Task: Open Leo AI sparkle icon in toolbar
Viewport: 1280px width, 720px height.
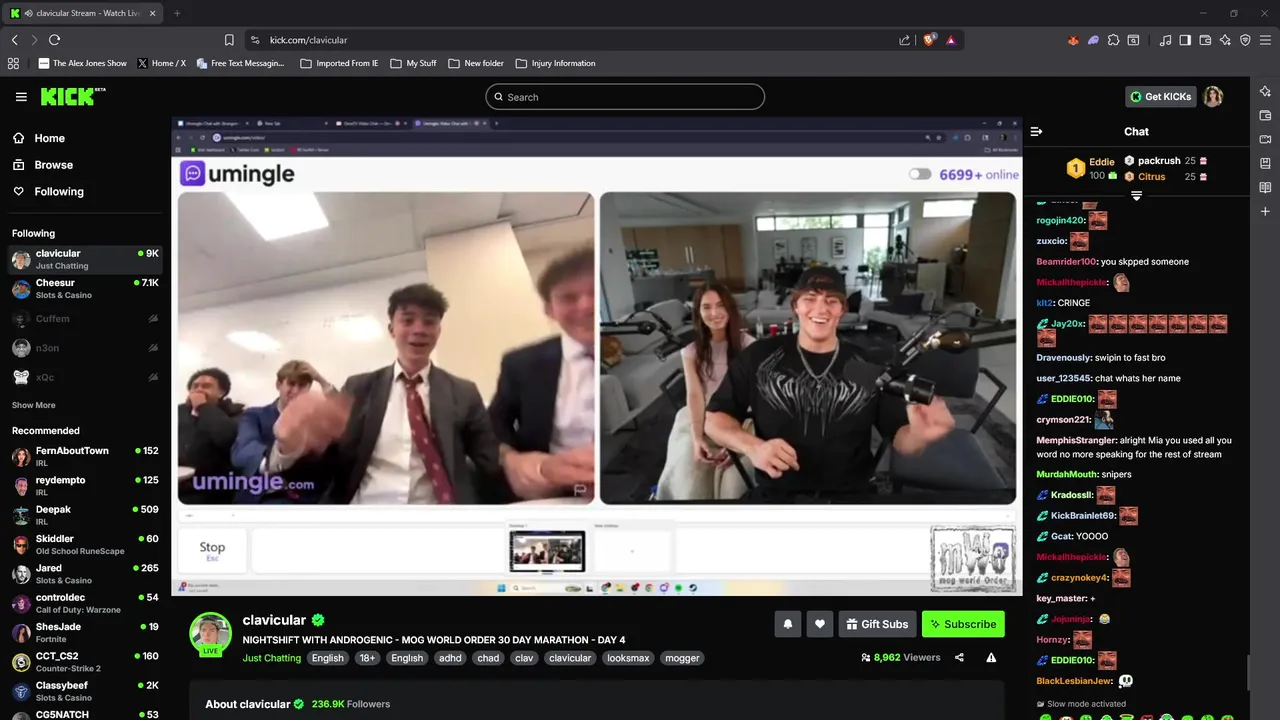Action: (x=1225, y=40)
